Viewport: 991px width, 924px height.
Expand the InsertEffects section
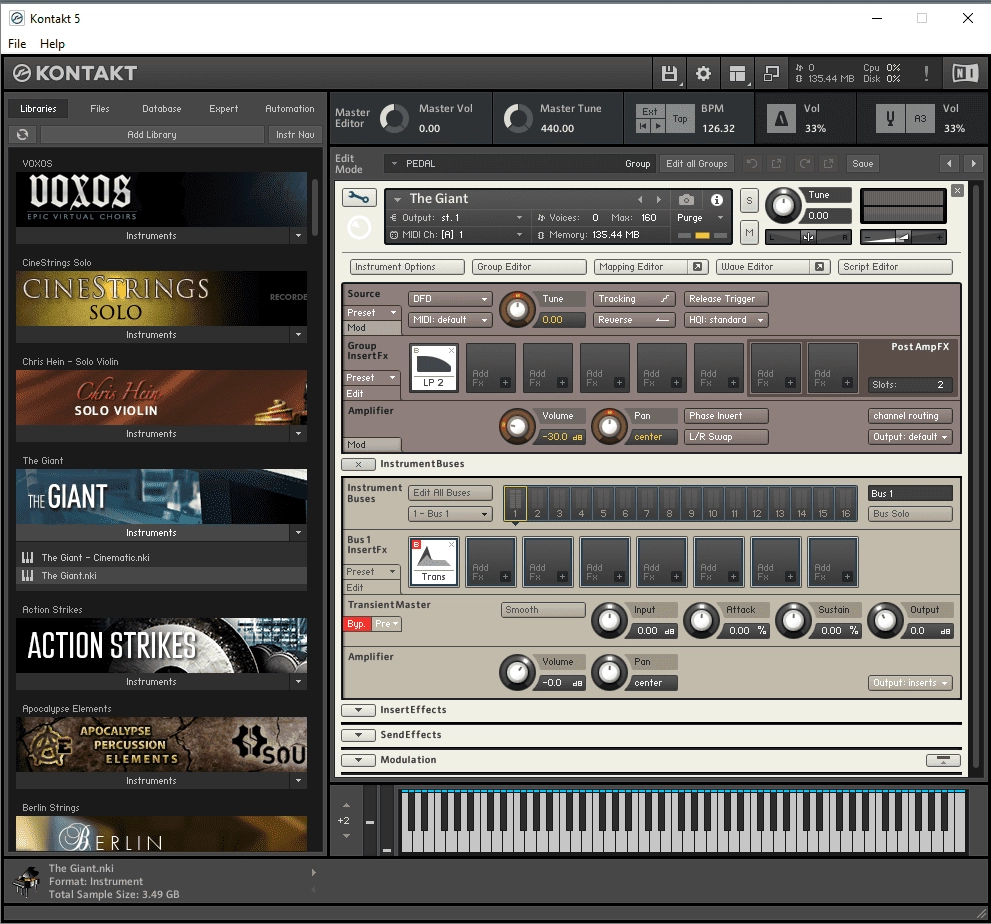[x=358, y=710]
